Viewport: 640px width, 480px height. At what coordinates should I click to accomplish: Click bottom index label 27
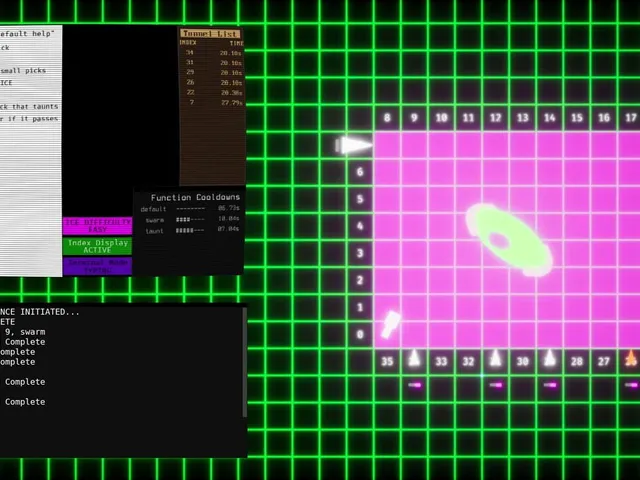(x=604, y=362)
